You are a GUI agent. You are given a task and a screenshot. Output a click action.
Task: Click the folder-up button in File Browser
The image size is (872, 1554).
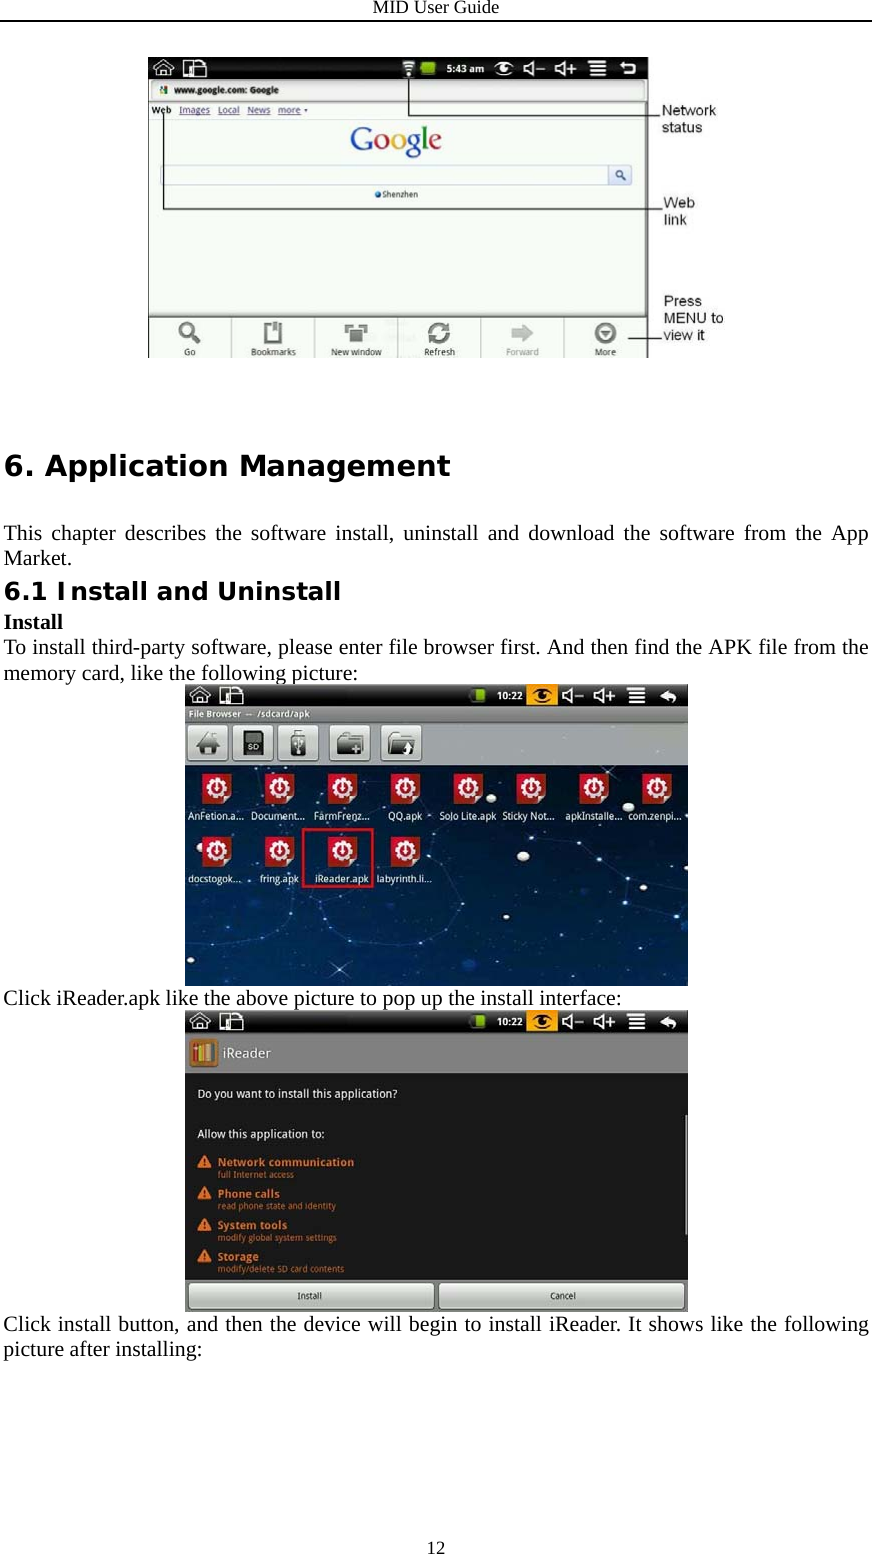[401, 743]
